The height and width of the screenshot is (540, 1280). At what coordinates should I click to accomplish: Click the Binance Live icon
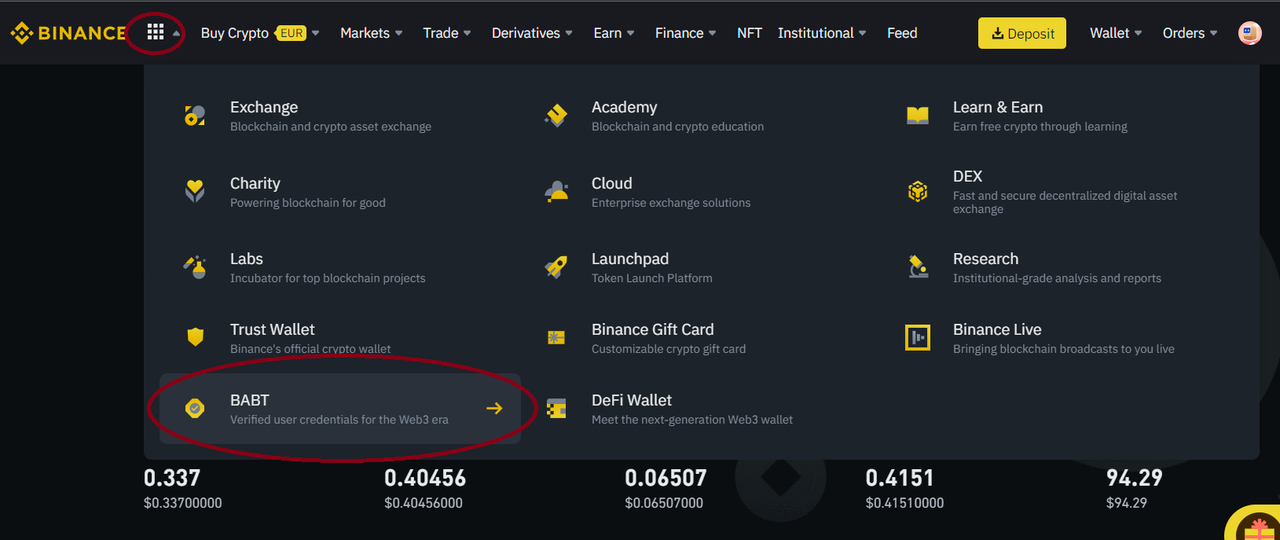(918, 337)
